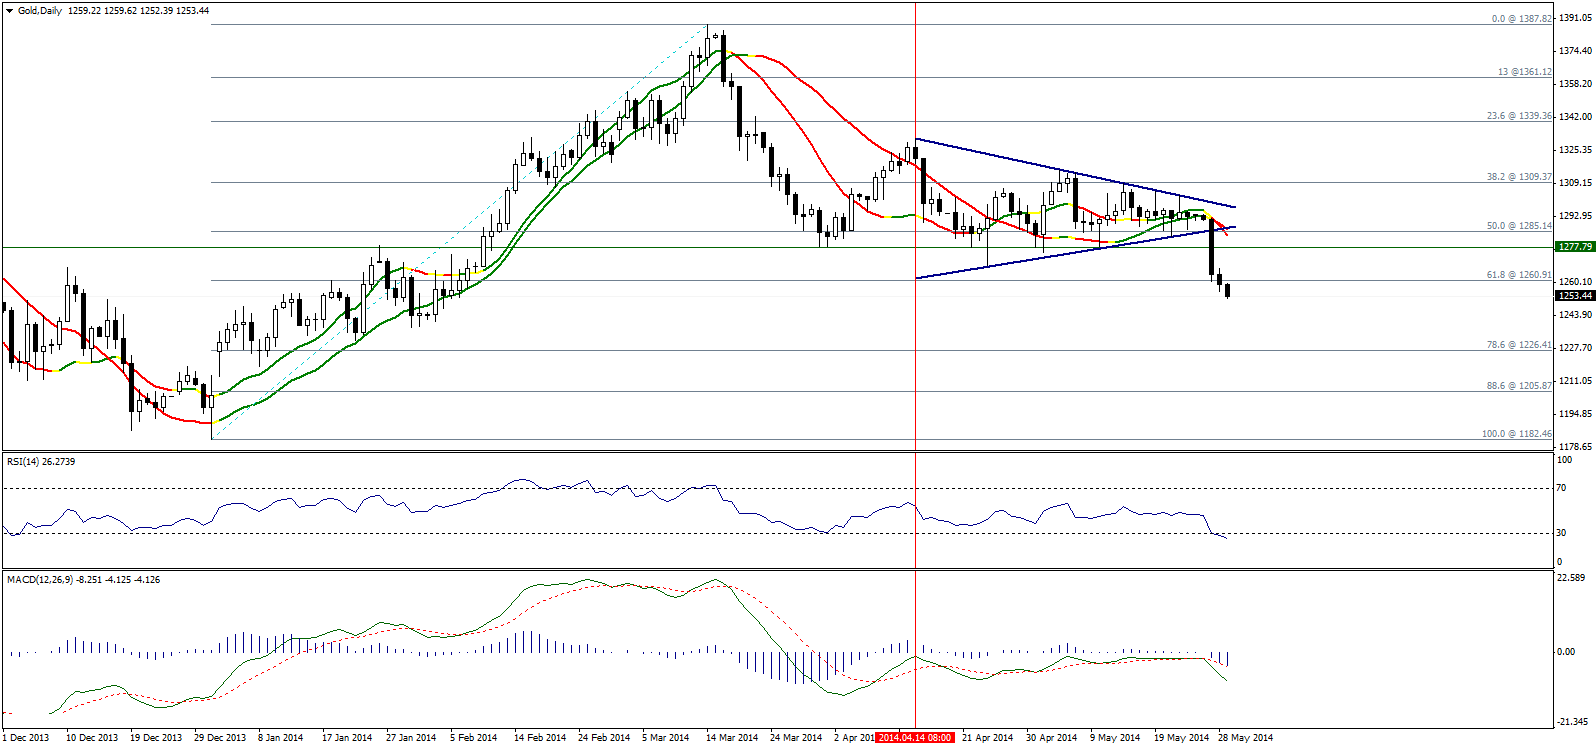The image size is (1596, 746).
Task: Click the 30 Apr 2014 date label
Action: pos(1052,738)
